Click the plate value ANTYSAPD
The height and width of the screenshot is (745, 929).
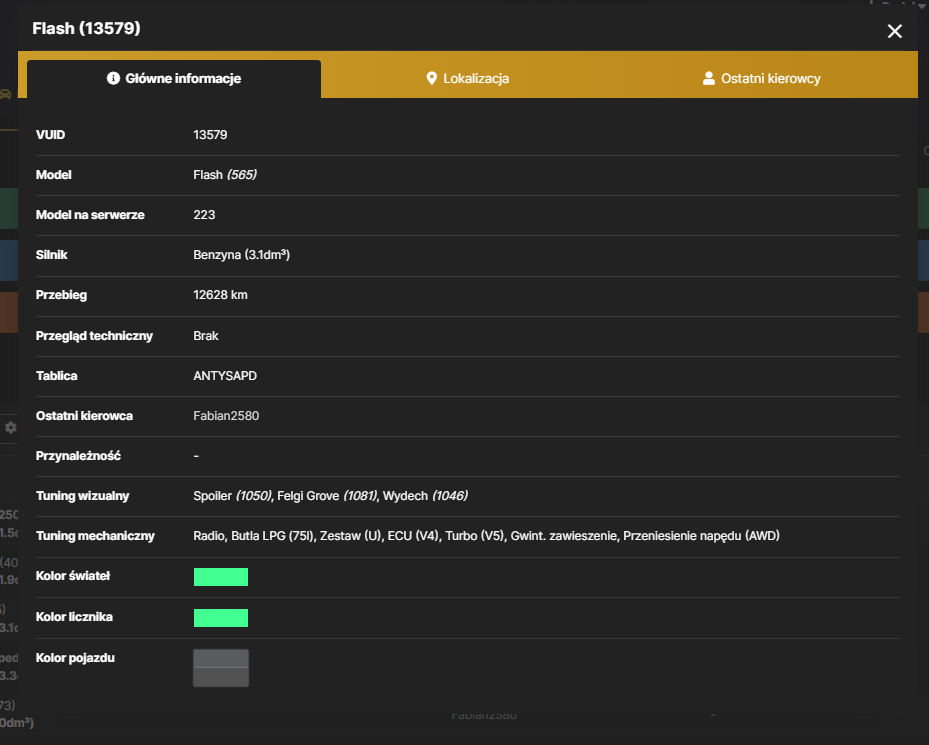pyautogui.click(x=225, y=376)
